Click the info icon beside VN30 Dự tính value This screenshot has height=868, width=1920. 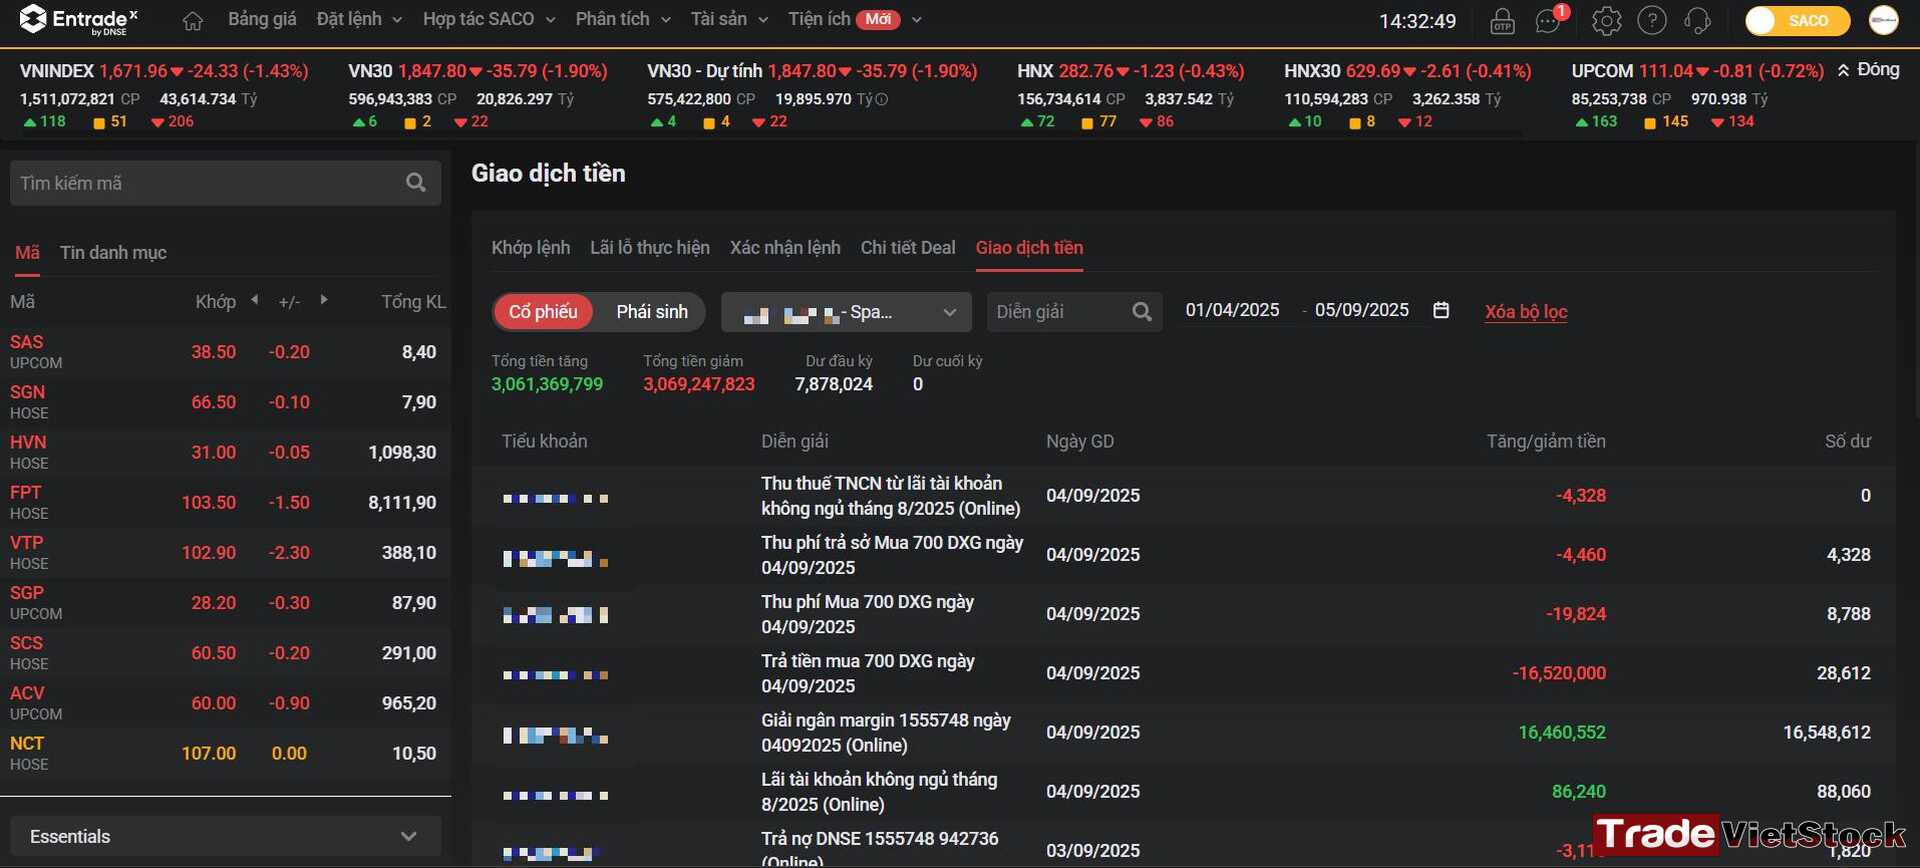pos(882,99)
